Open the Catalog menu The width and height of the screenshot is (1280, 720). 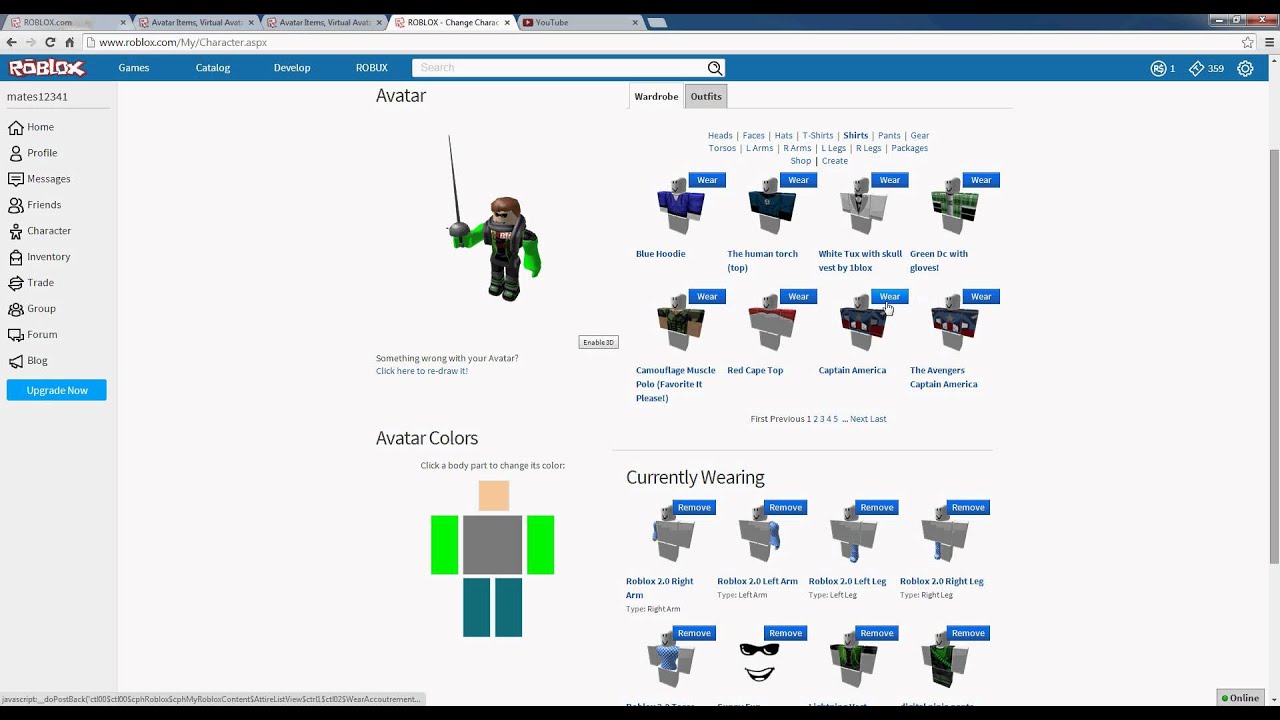point(213,68)
